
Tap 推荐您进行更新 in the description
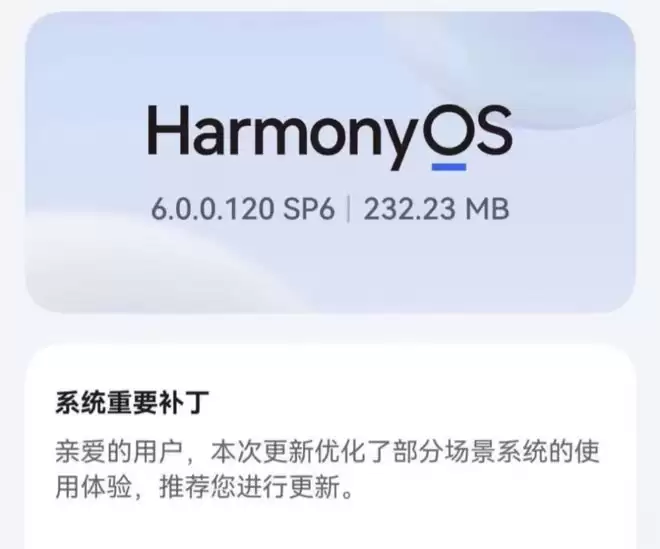[x=250, y=488]
